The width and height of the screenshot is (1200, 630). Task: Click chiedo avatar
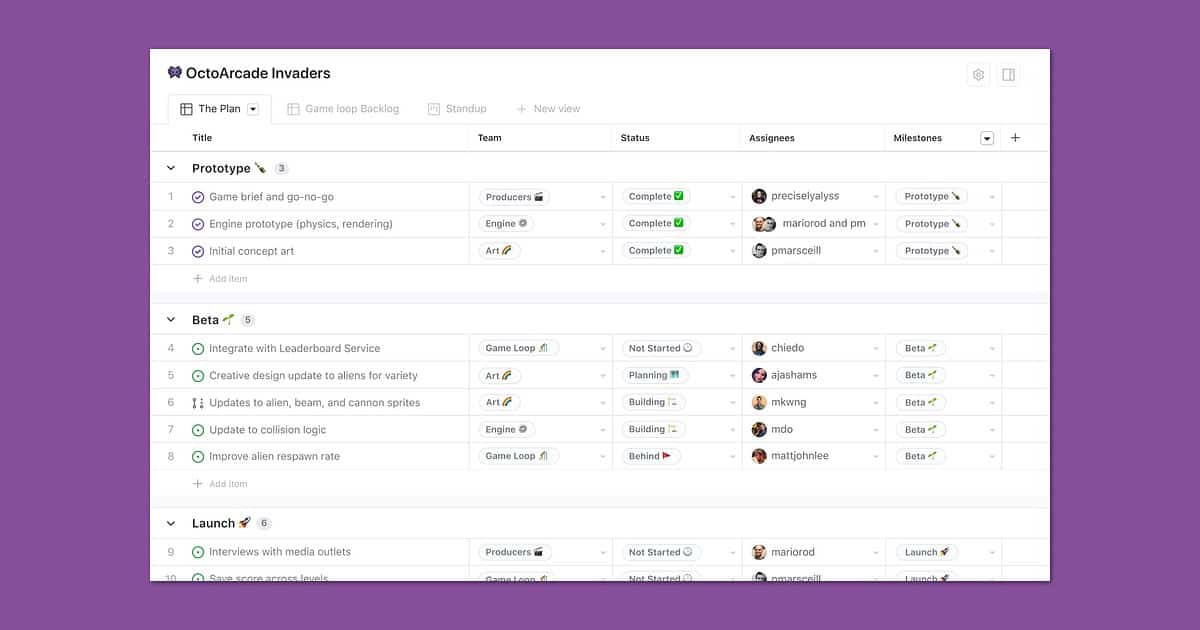pyautogui.click(x=759, y=349)
